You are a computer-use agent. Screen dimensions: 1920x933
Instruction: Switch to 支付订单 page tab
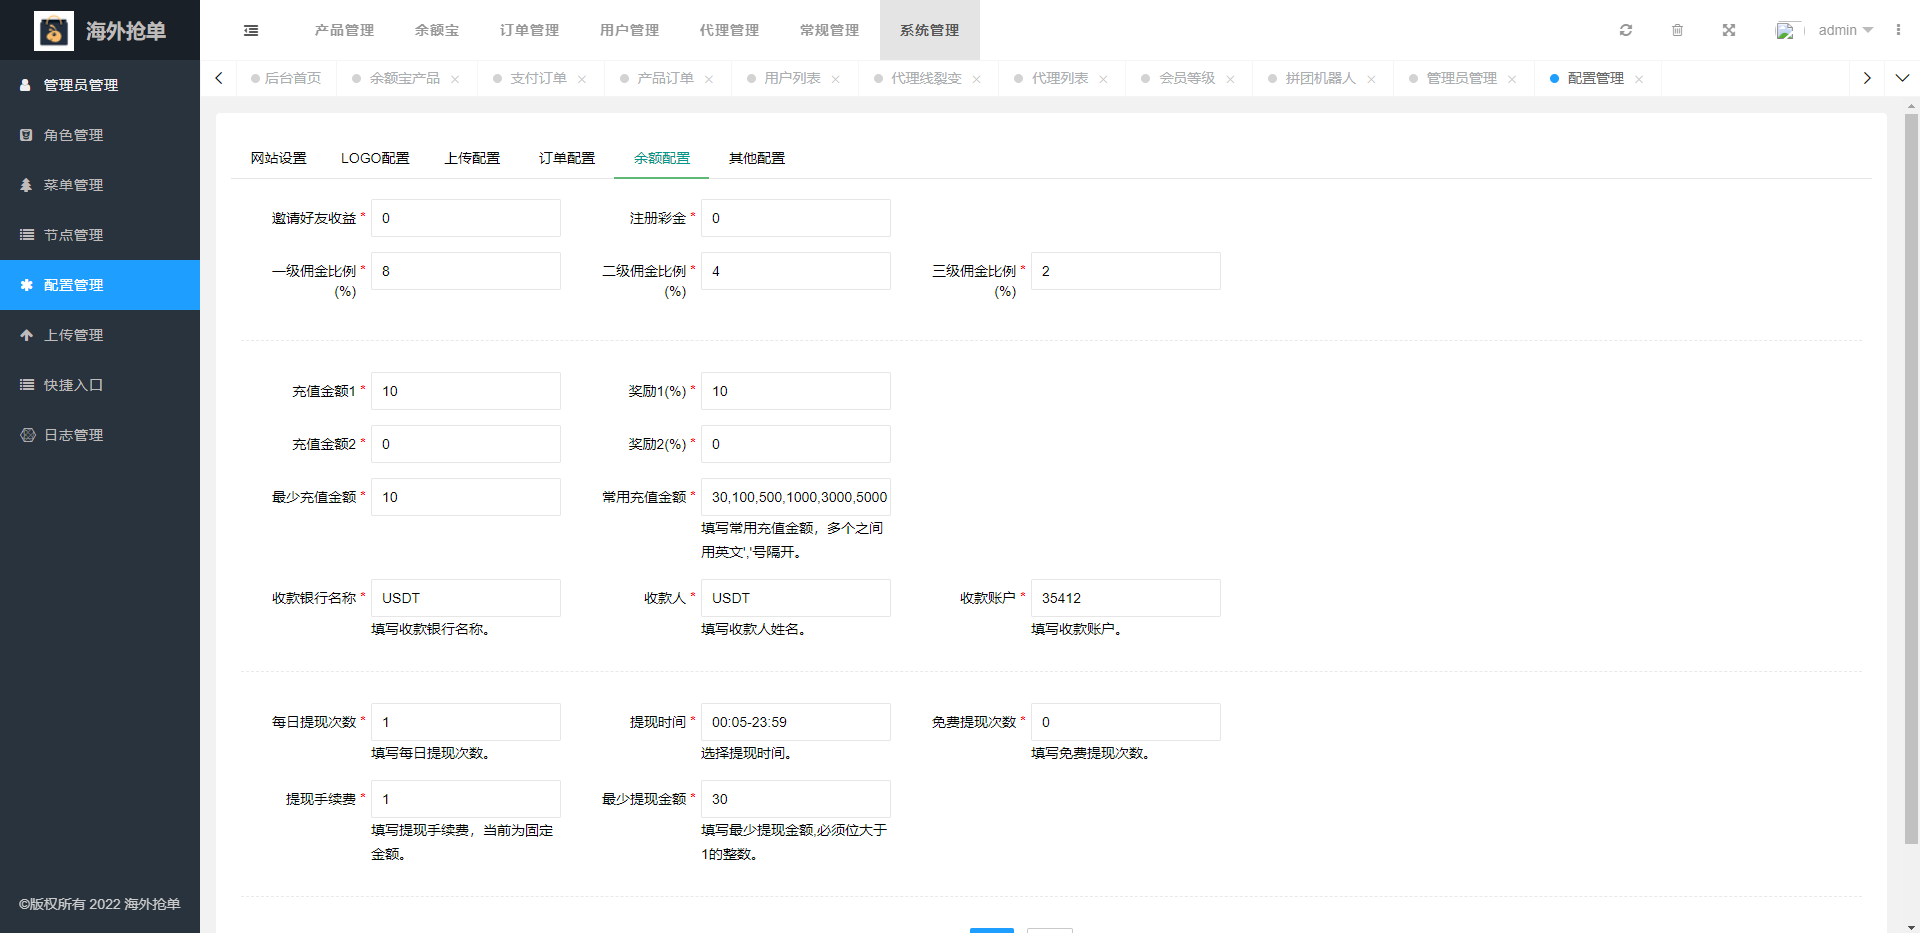click(538, 78)
